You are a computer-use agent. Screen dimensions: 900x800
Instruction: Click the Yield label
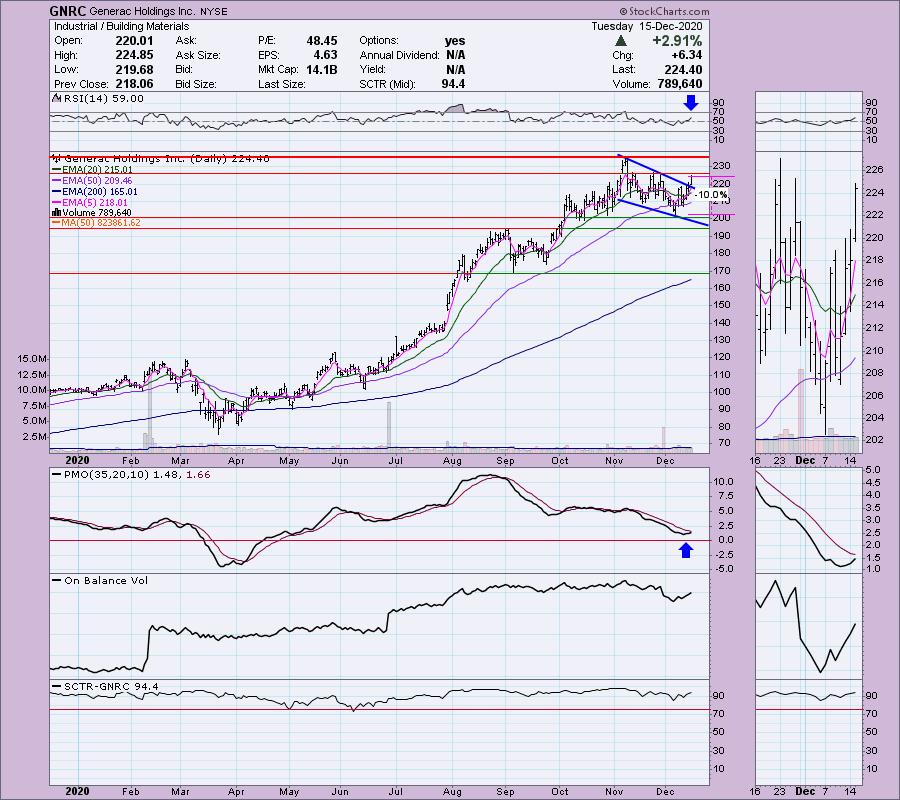coord(372,69)
